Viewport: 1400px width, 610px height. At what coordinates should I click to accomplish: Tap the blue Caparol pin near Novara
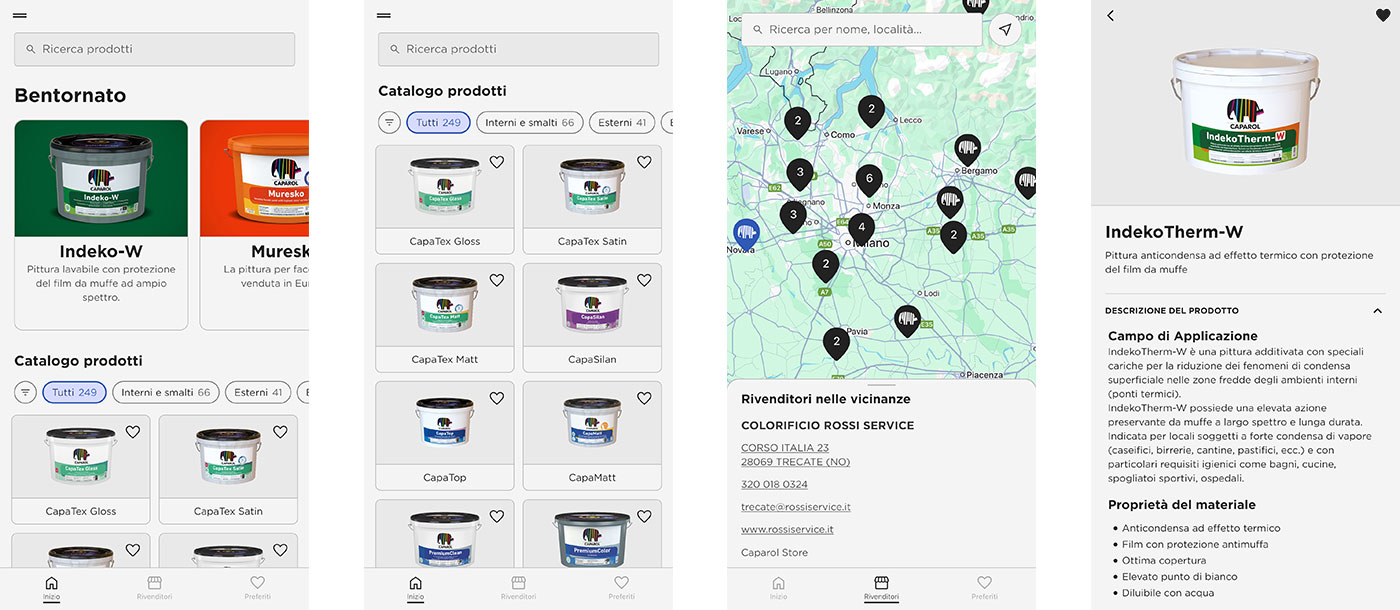coord(746,234)
